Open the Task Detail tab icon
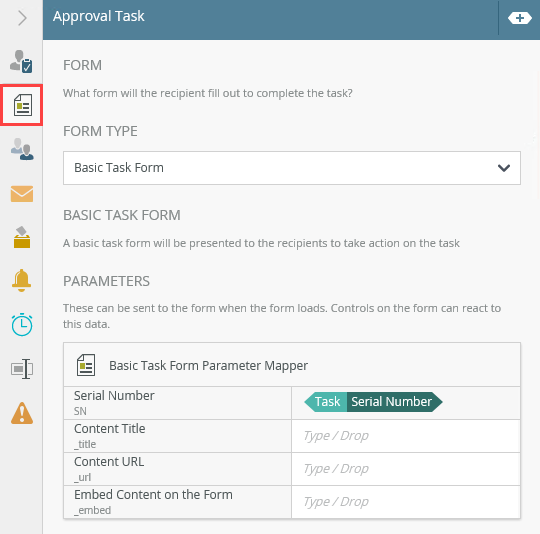 [x=21, y=62]
